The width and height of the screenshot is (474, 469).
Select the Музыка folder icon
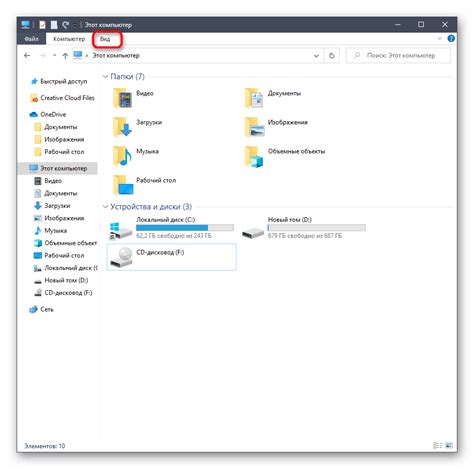tap(123, 156)
